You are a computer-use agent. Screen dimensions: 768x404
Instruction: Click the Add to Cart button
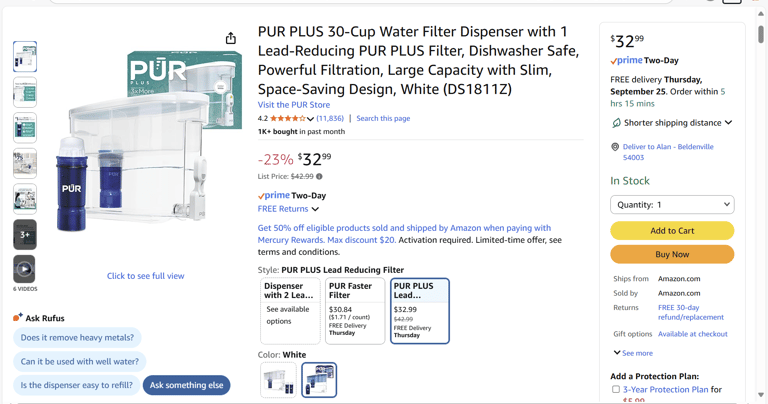pyautogui.click(x=672, y=231)
